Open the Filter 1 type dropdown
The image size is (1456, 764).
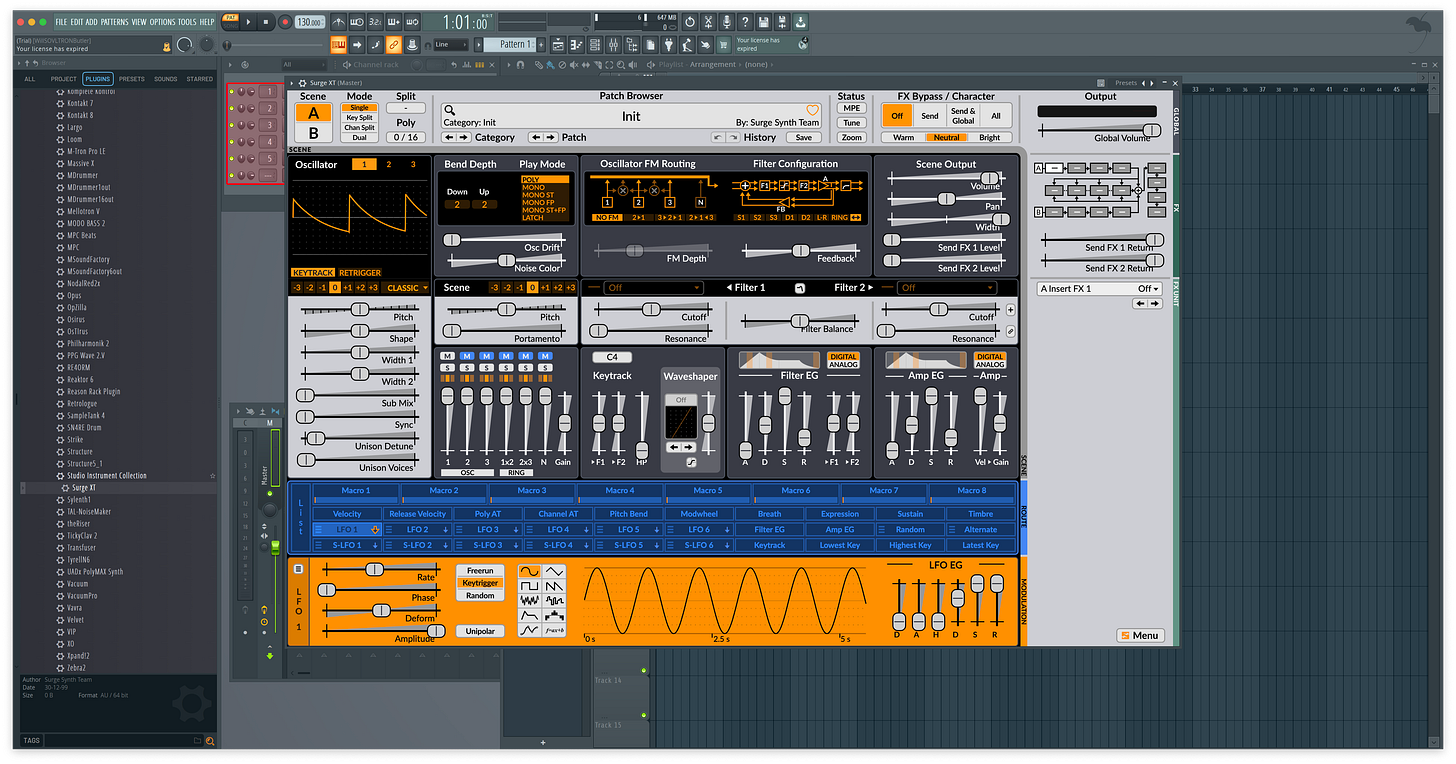[650, 288]
